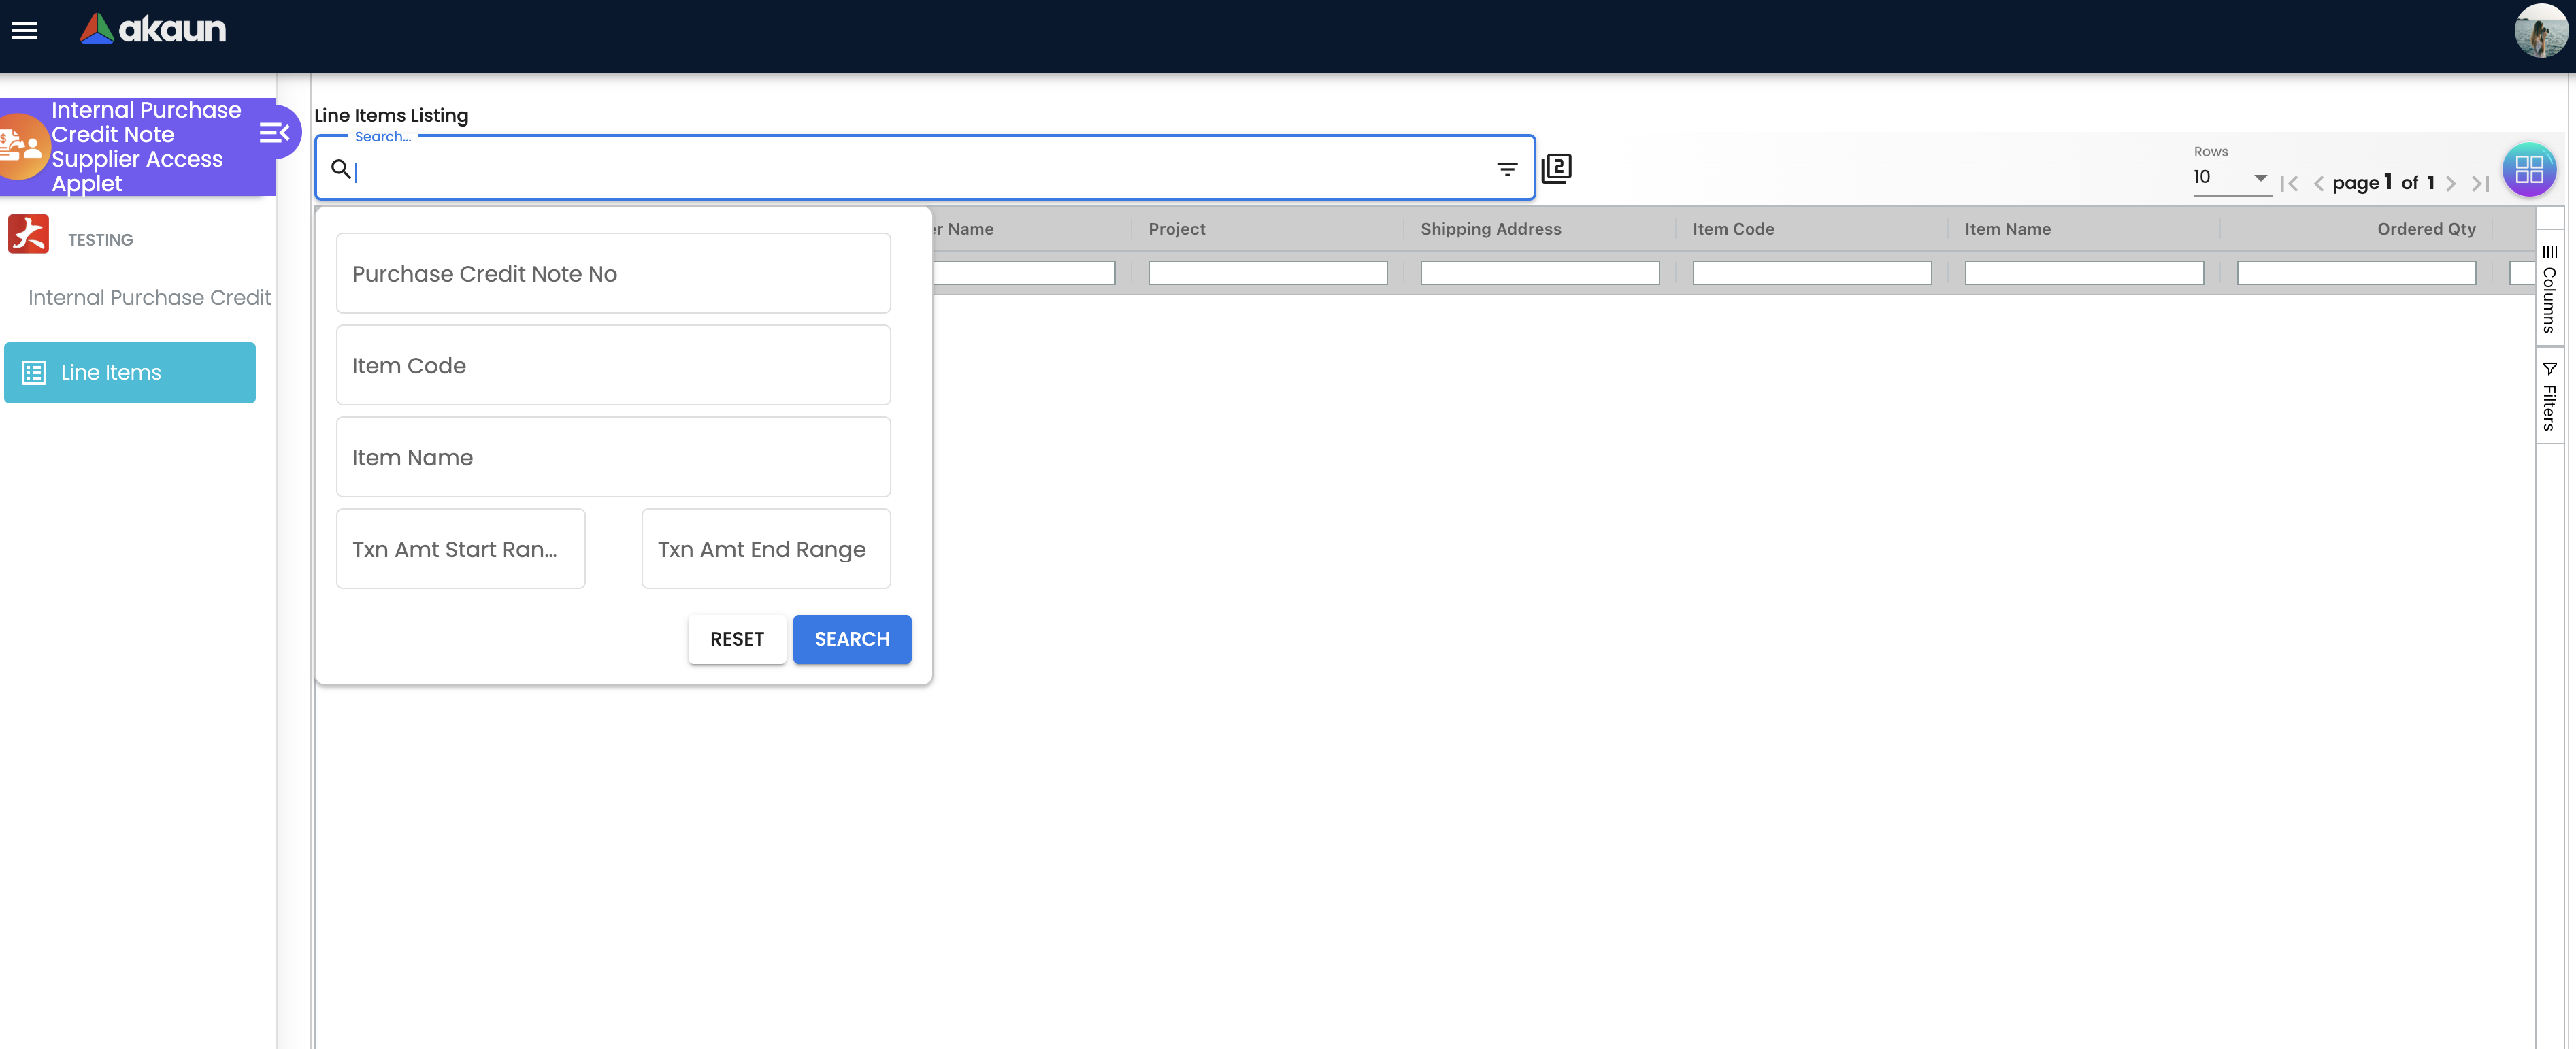The width and height of the screenshot is (2576, 1049).
Task: Sort by Item Code column header
Action: 1733,229
